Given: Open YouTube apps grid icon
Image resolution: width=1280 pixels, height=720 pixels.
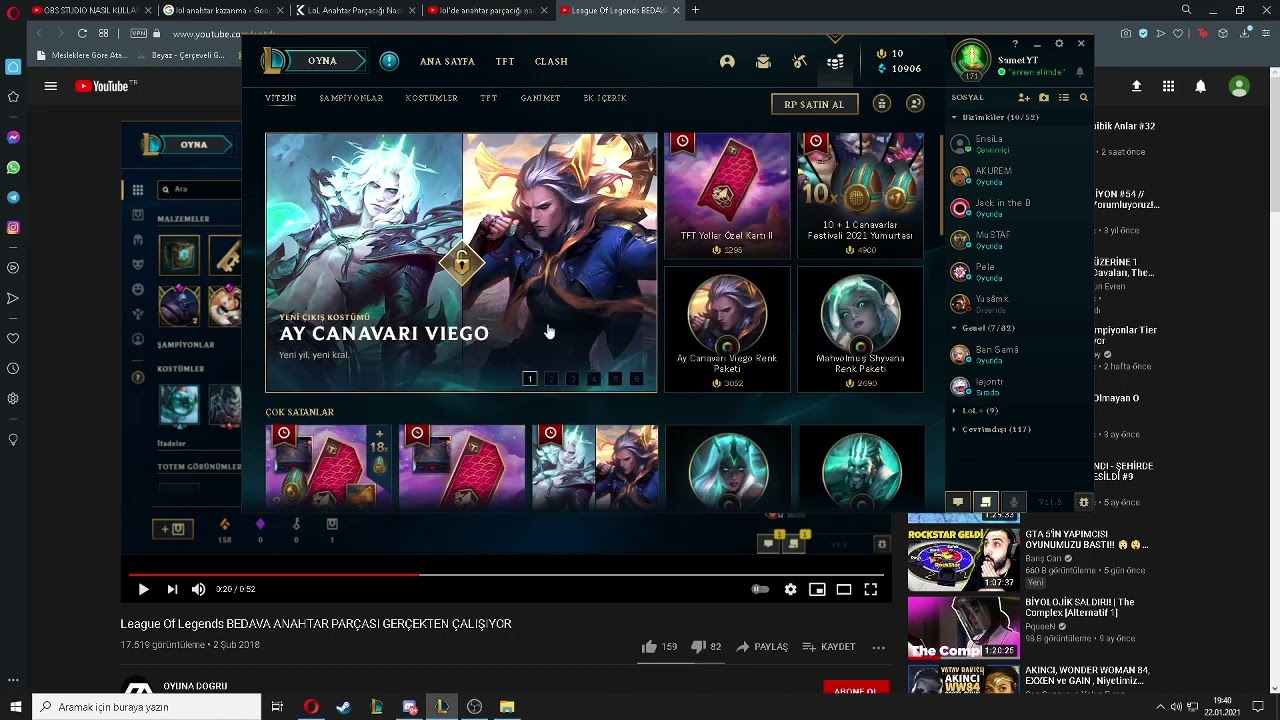Looking at the screenshot, I should coord(1168,86).
